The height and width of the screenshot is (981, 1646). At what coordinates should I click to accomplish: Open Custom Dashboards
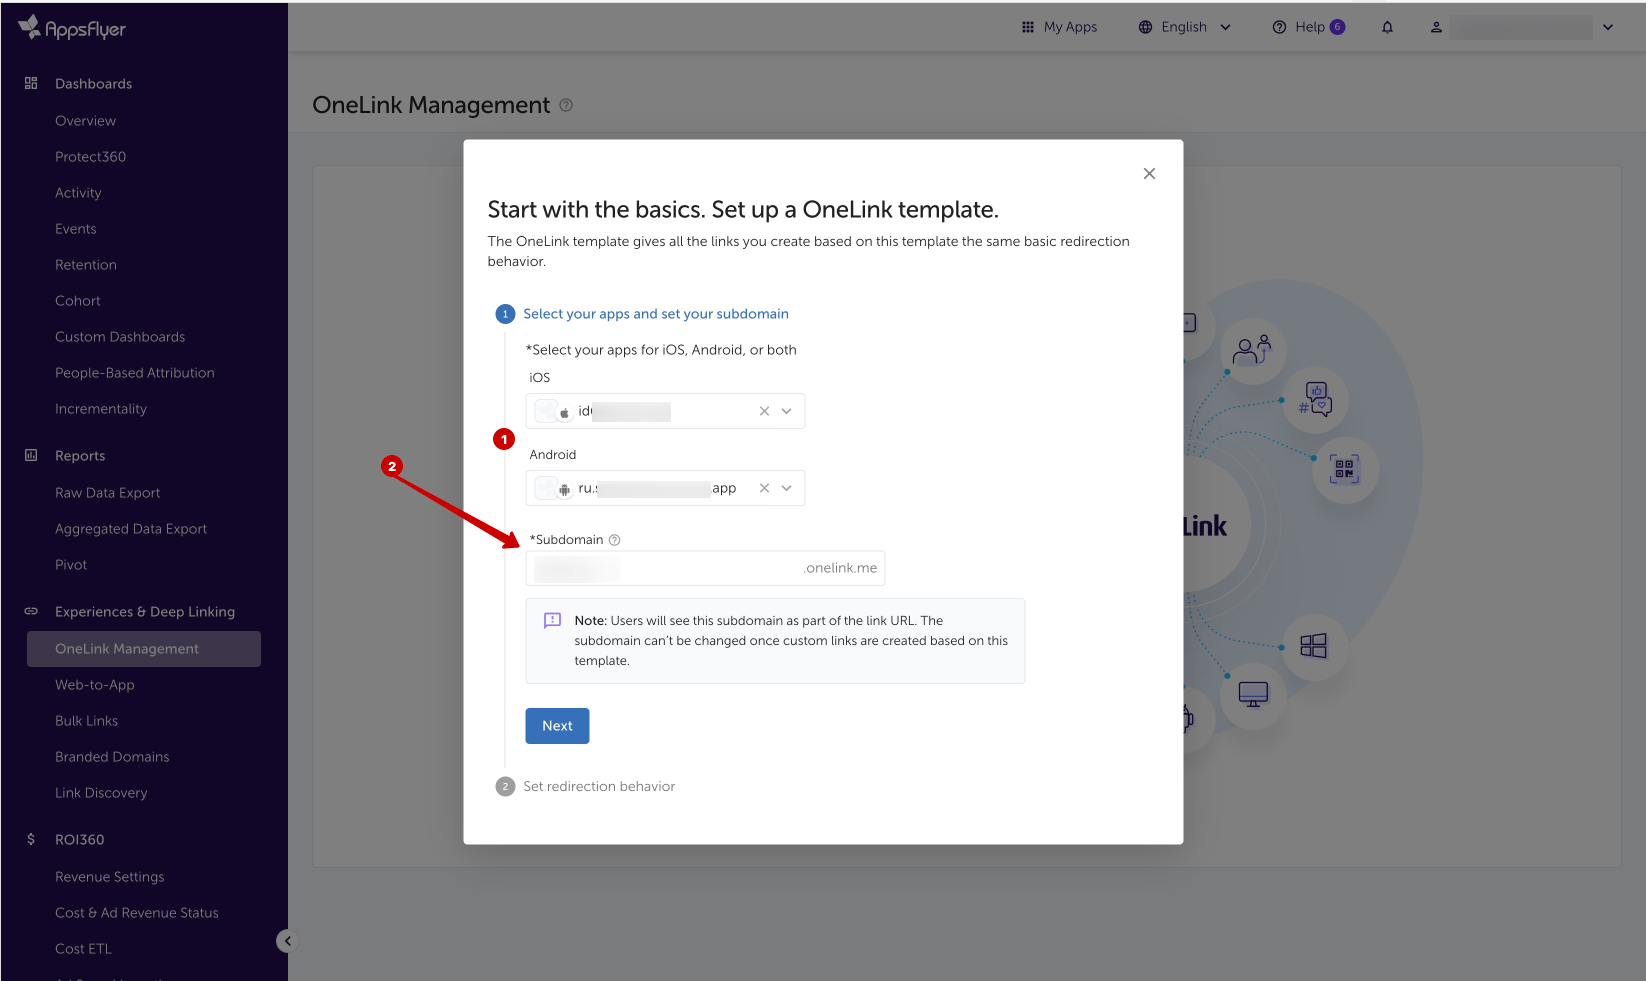pyautogui.click(x=120, y=337)
